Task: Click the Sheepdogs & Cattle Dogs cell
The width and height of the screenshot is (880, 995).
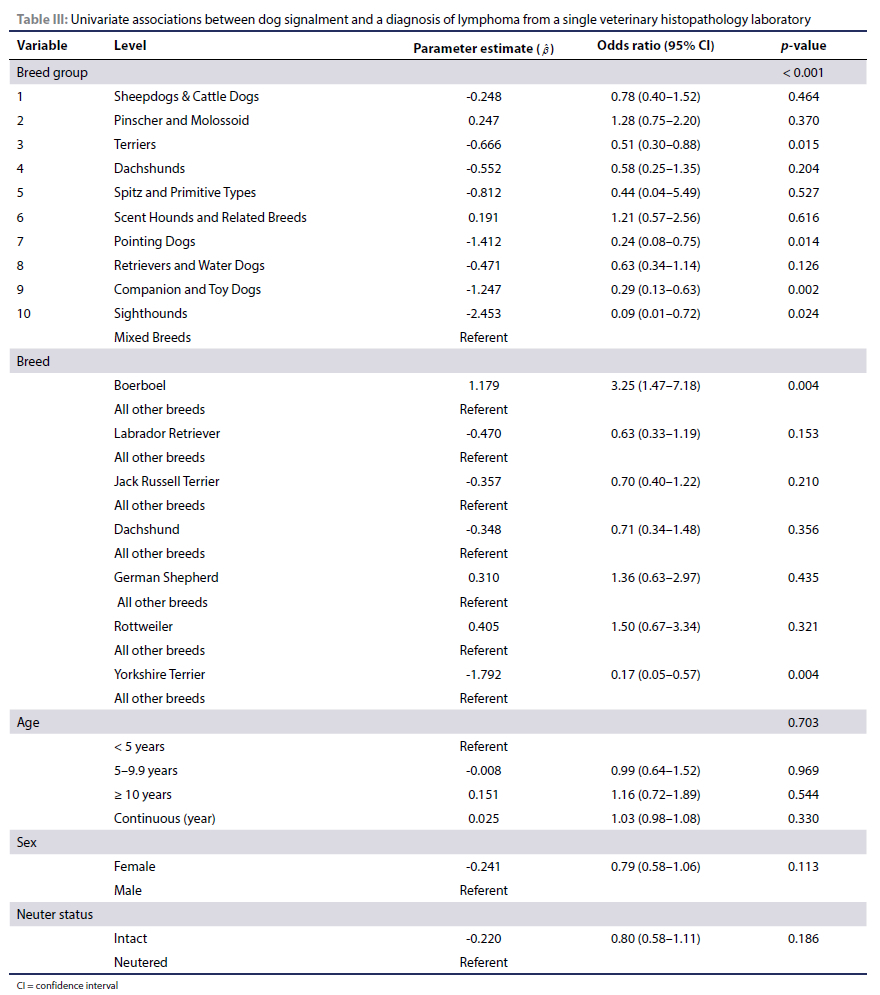Action: (186, 96)
